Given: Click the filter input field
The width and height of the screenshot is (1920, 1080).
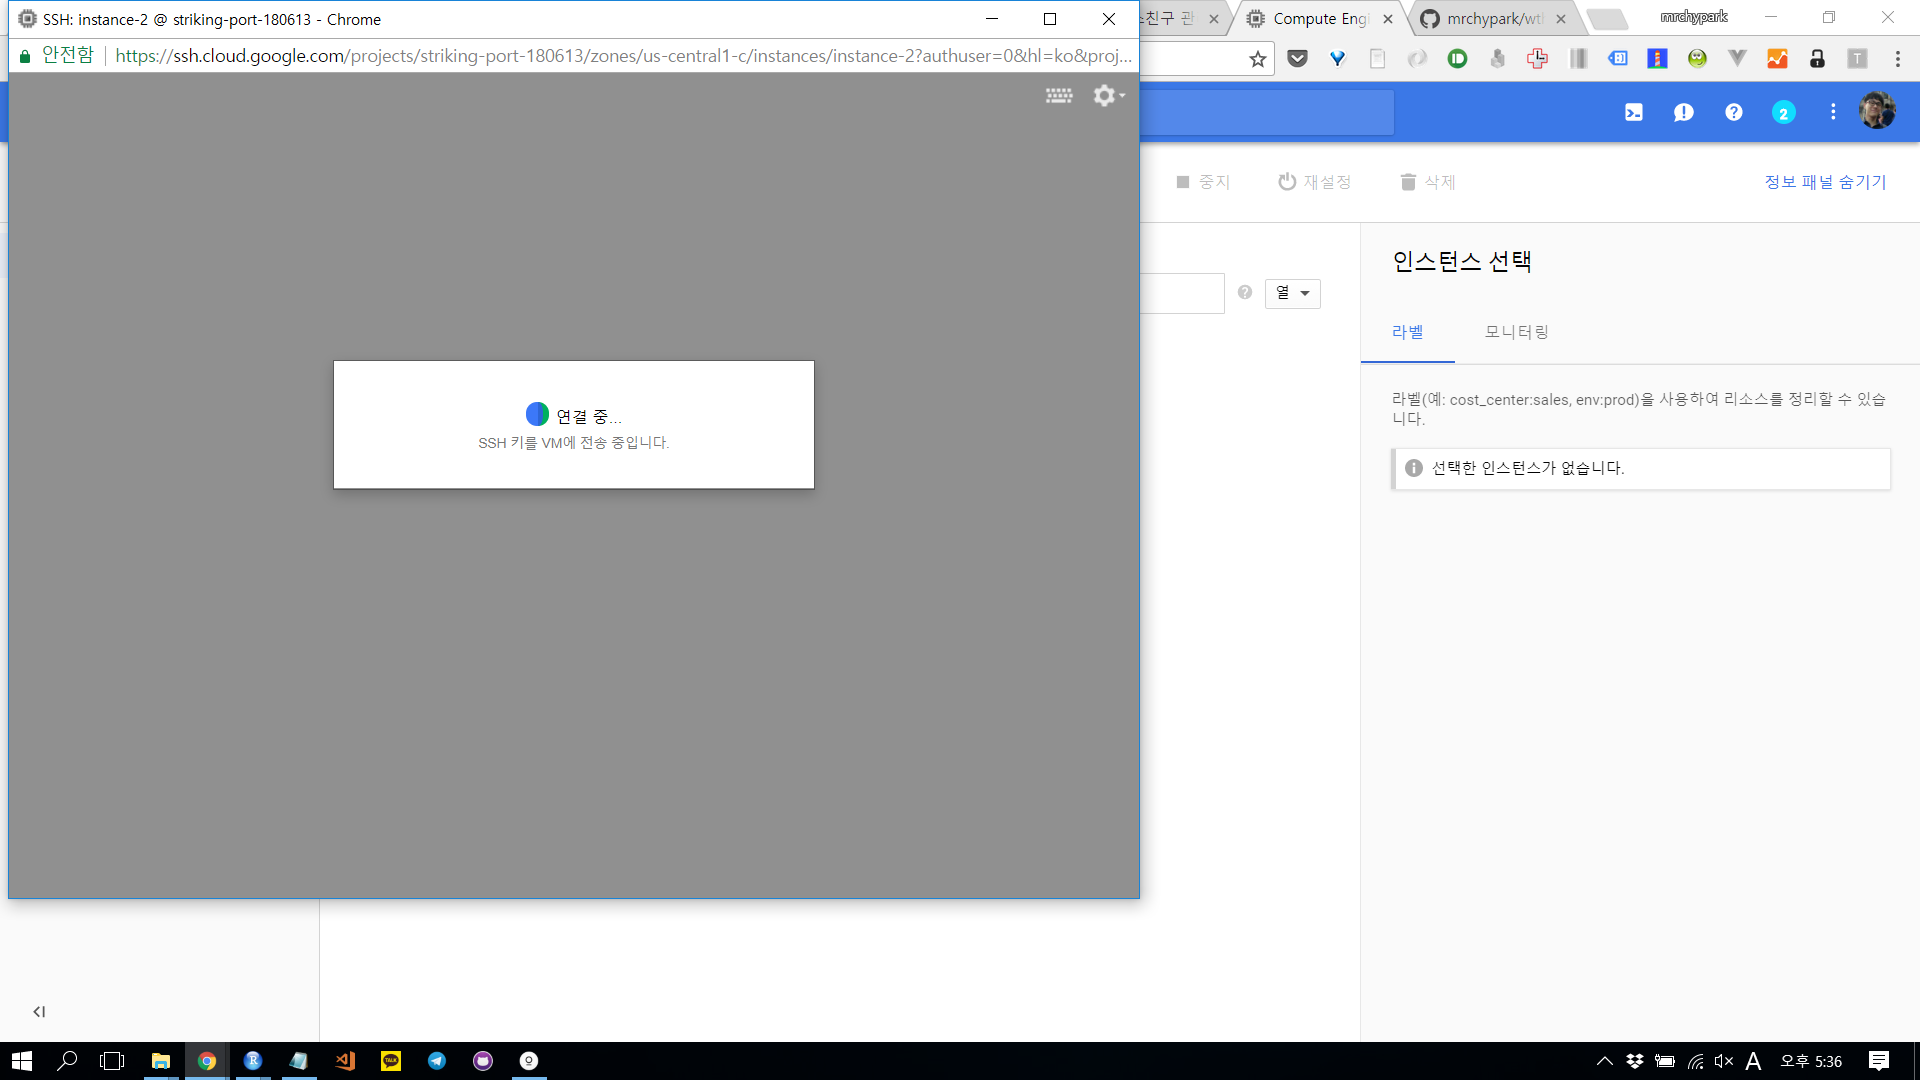Looking at the screenshot, I should point(1182,293).
